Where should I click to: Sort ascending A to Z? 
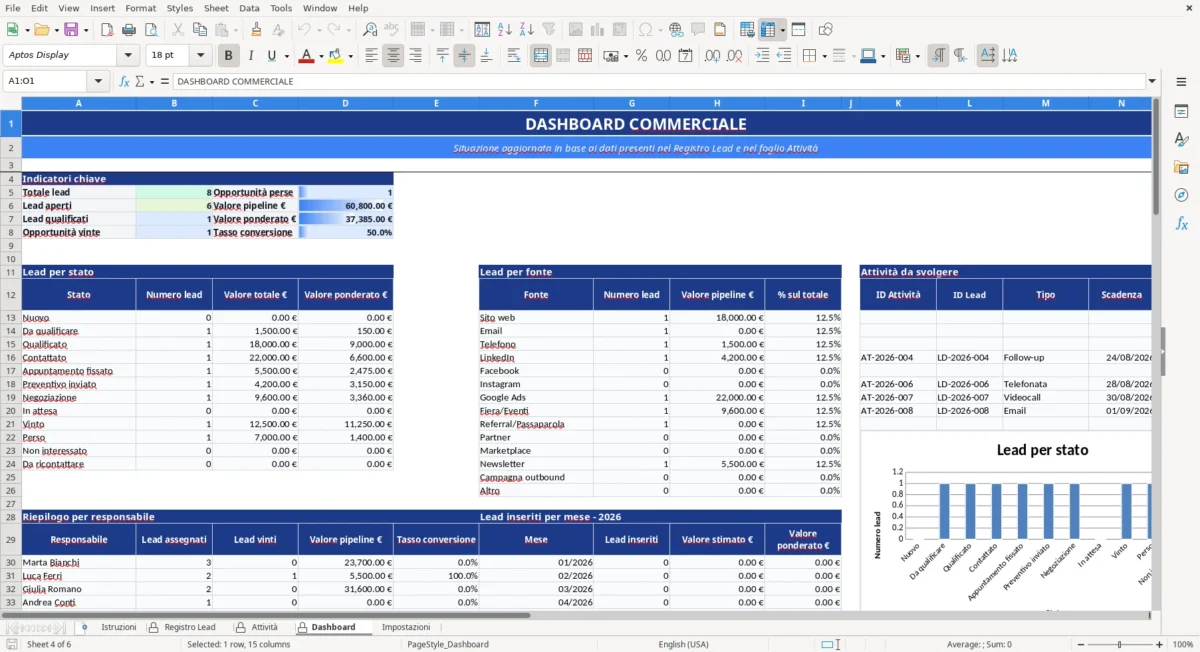pyautogui.click(x=505, y=30)
